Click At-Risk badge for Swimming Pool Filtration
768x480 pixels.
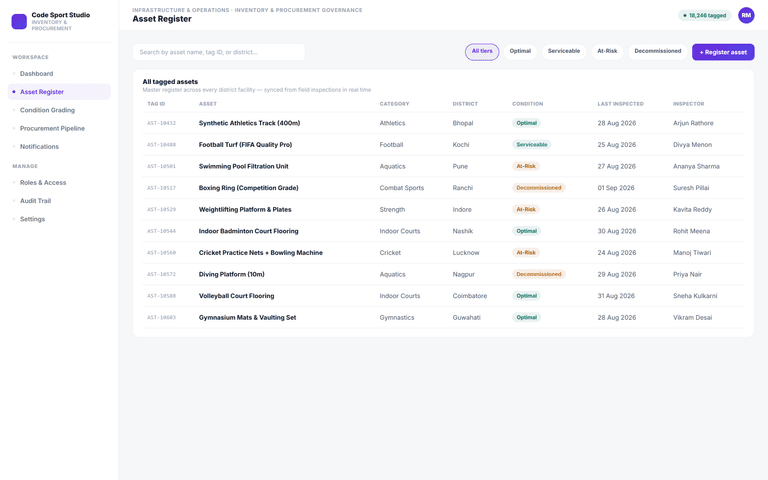tap(526, 166)
